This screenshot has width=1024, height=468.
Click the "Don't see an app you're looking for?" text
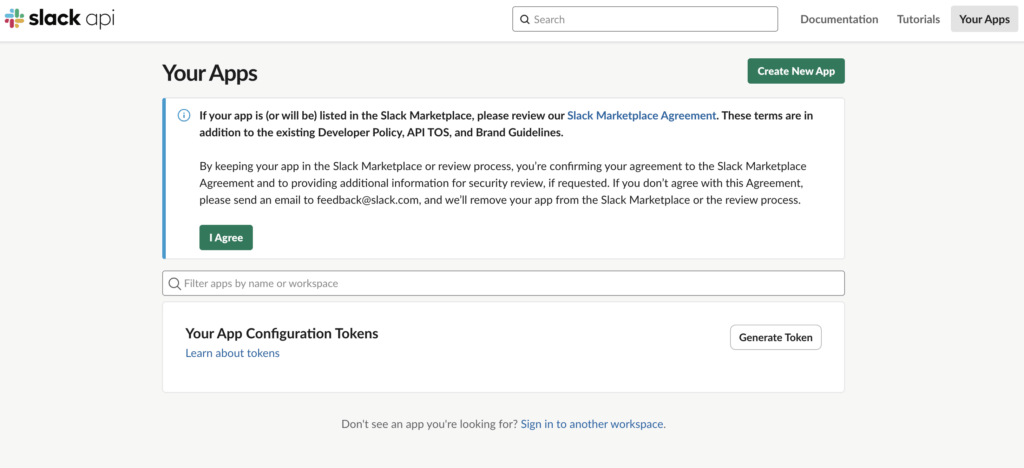tap(430, 424)
